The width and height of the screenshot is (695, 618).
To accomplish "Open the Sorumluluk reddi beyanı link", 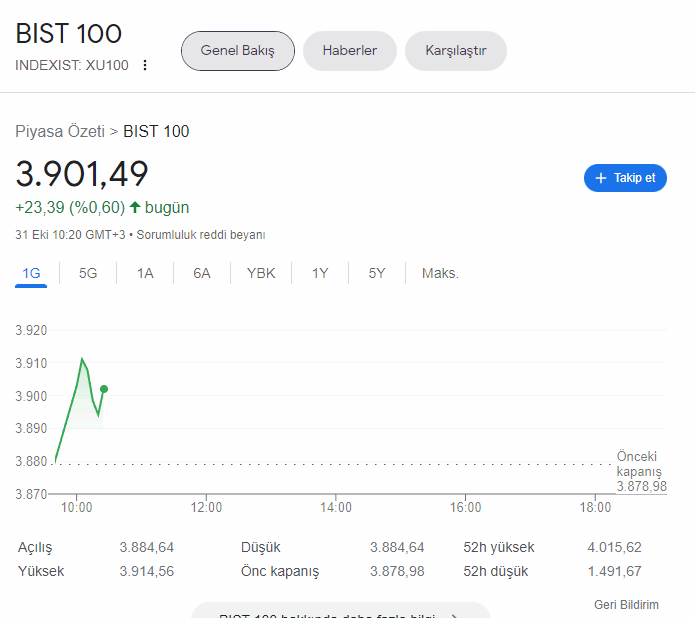I will tap(201, 235).
